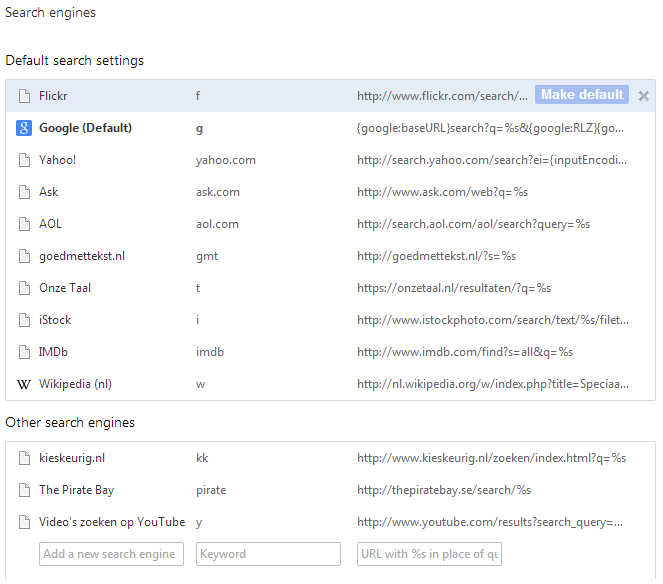The height and width of the screenshot is (584, 663).
Task: Click the goedmettekst.nl page icon
Action: [x=25, y=256]
